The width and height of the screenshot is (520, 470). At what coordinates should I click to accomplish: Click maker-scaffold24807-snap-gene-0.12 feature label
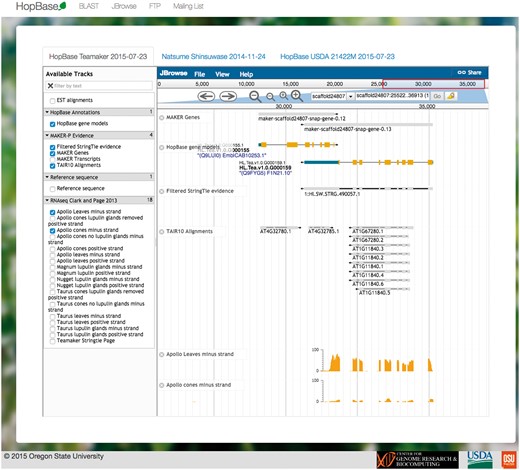pyautogui.click(x=302, y=118)
